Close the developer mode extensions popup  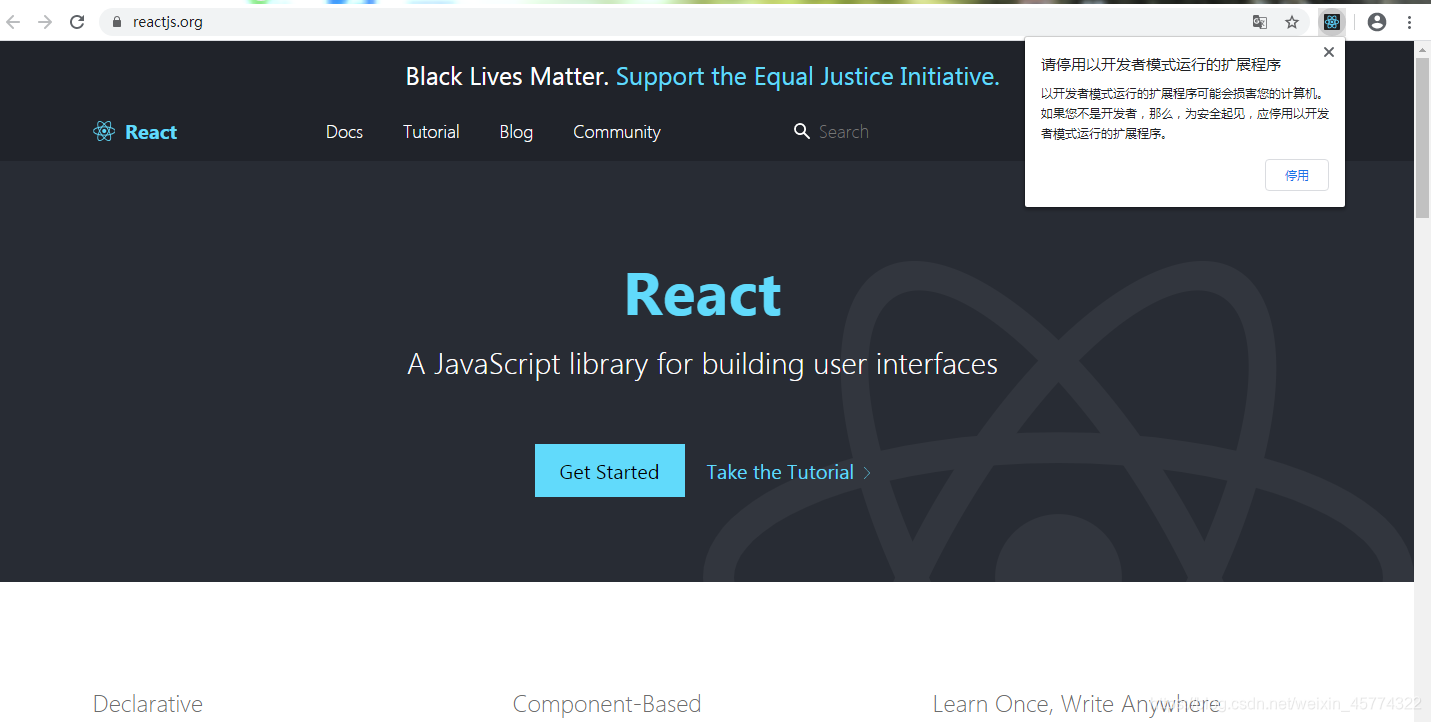1328,52
